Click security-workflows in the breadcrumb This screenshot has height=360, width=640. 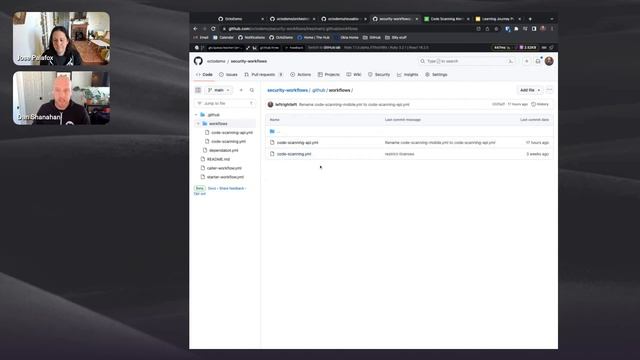tap(287, 90)
